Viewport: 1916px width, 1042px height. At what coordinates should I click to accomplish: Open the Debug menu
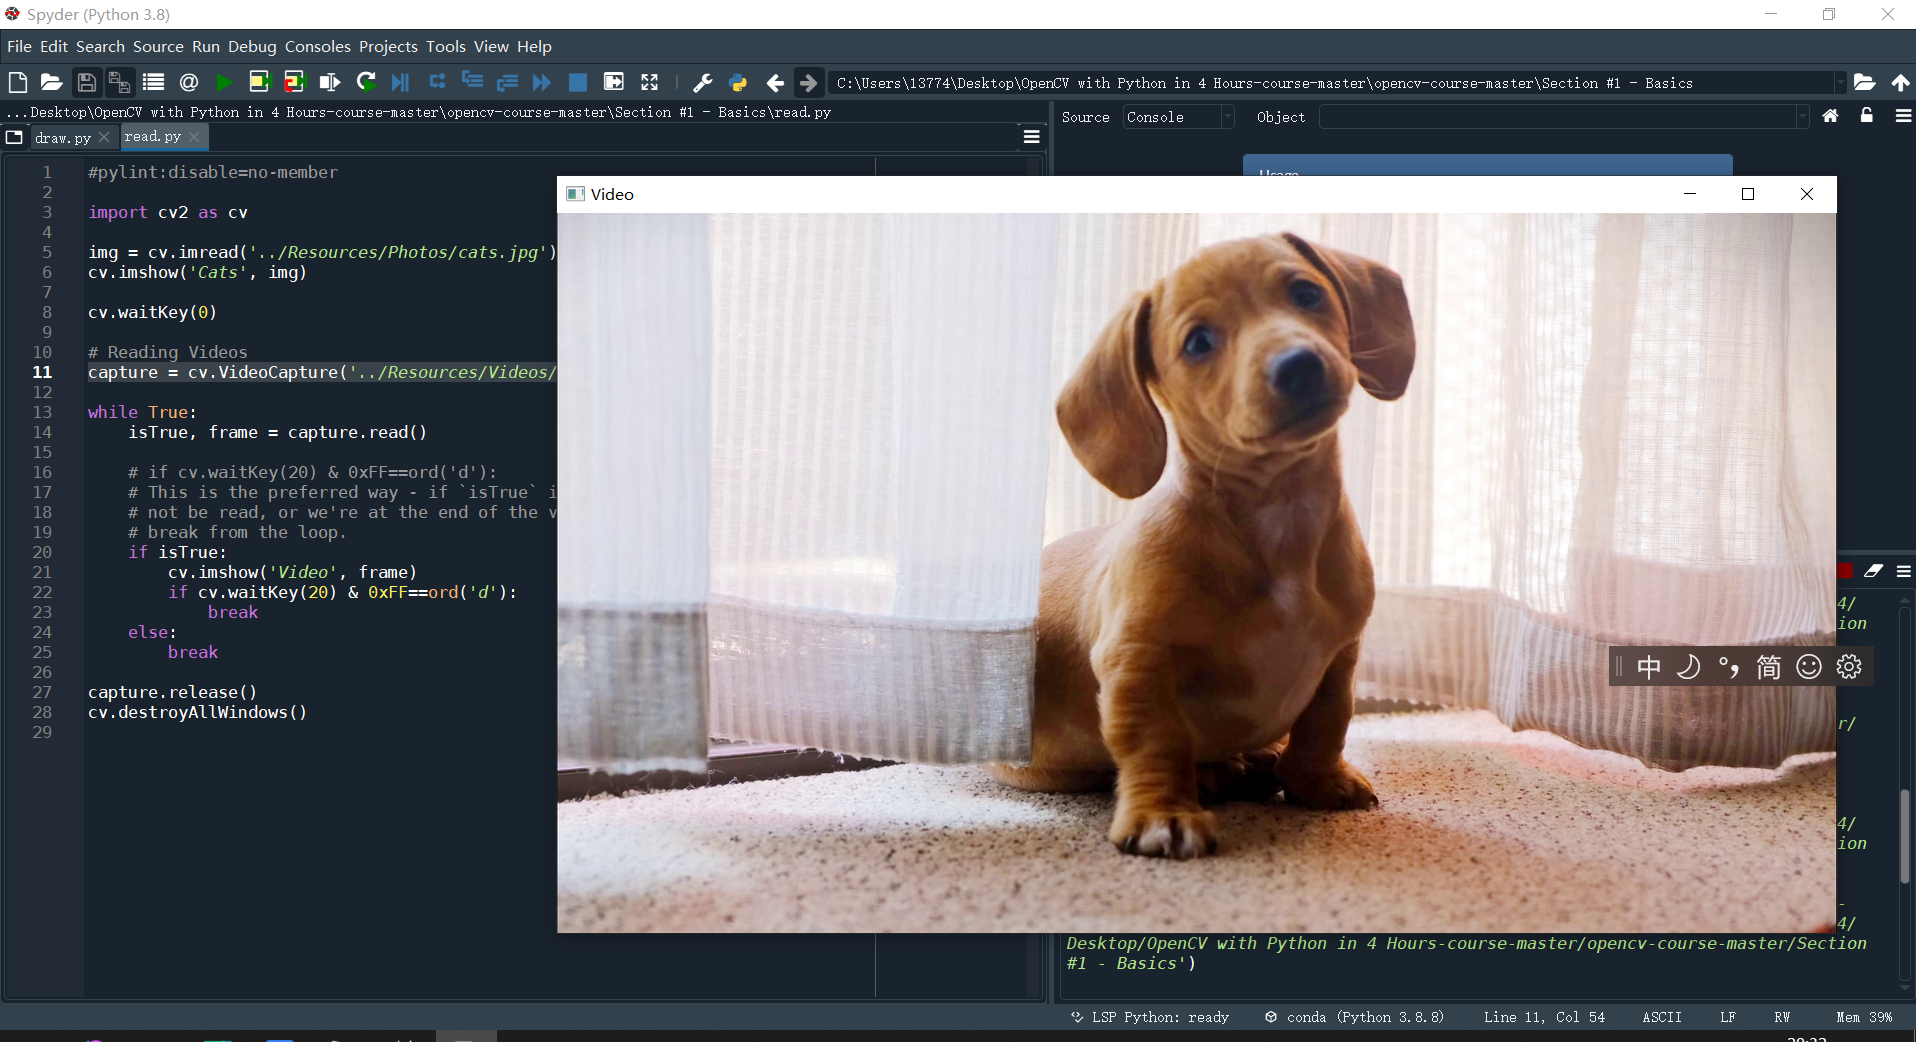click(x=252, y=46)
